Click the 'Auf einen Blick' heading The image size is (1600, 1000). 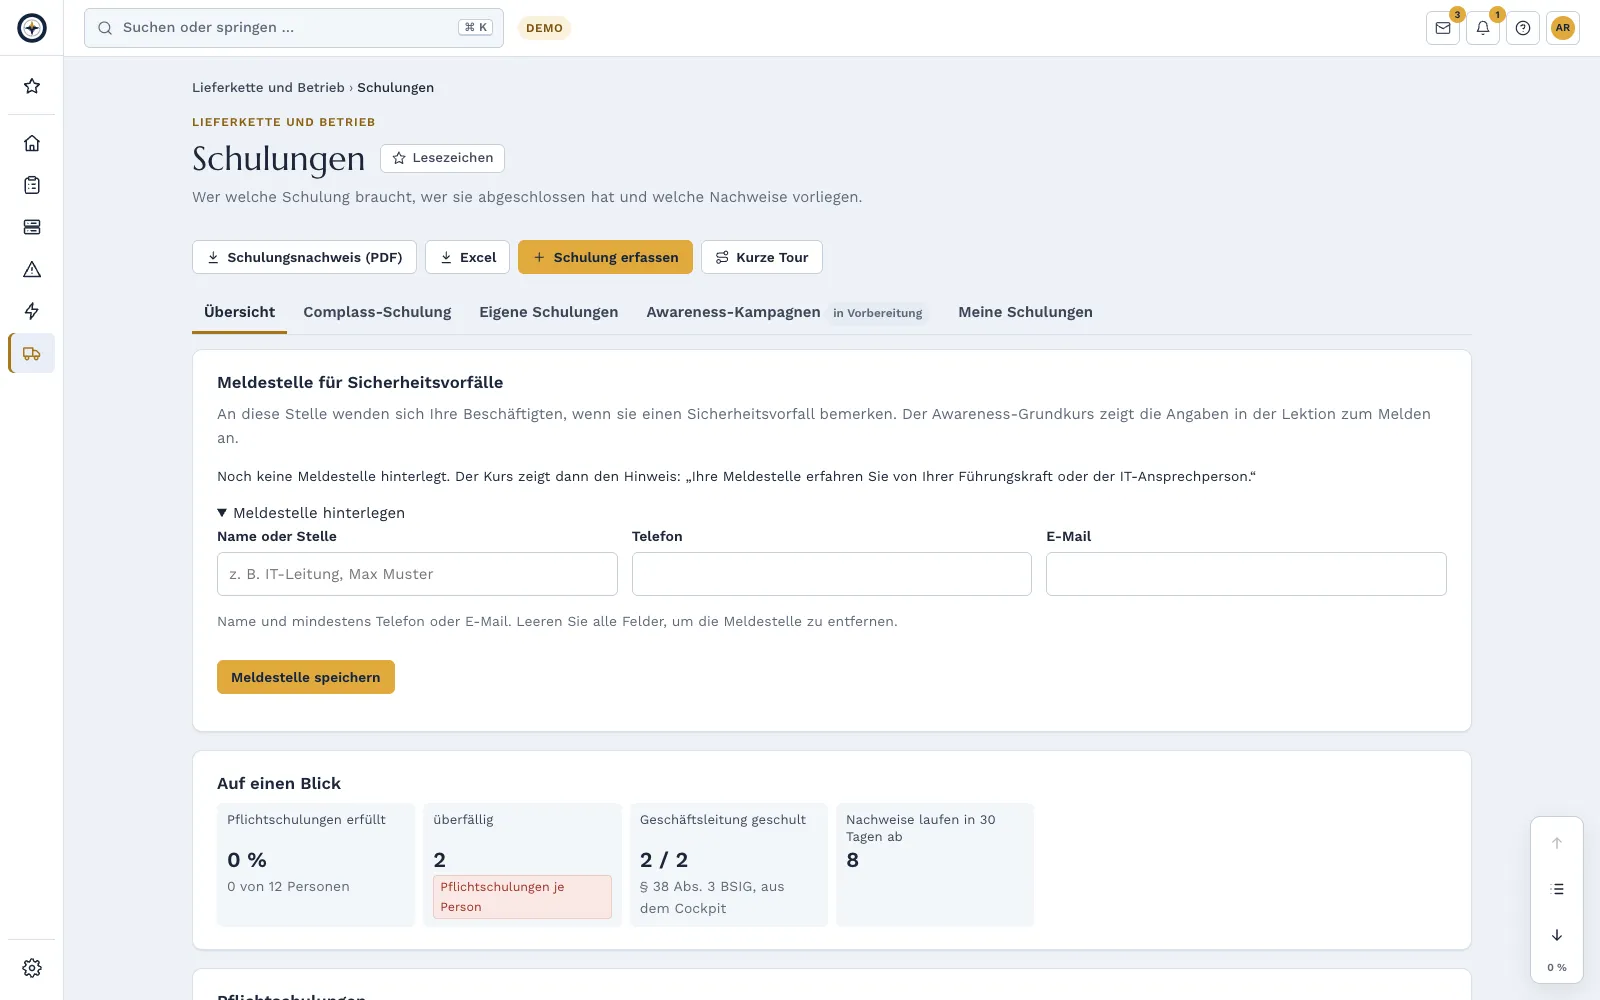click(x=279, y=784)
